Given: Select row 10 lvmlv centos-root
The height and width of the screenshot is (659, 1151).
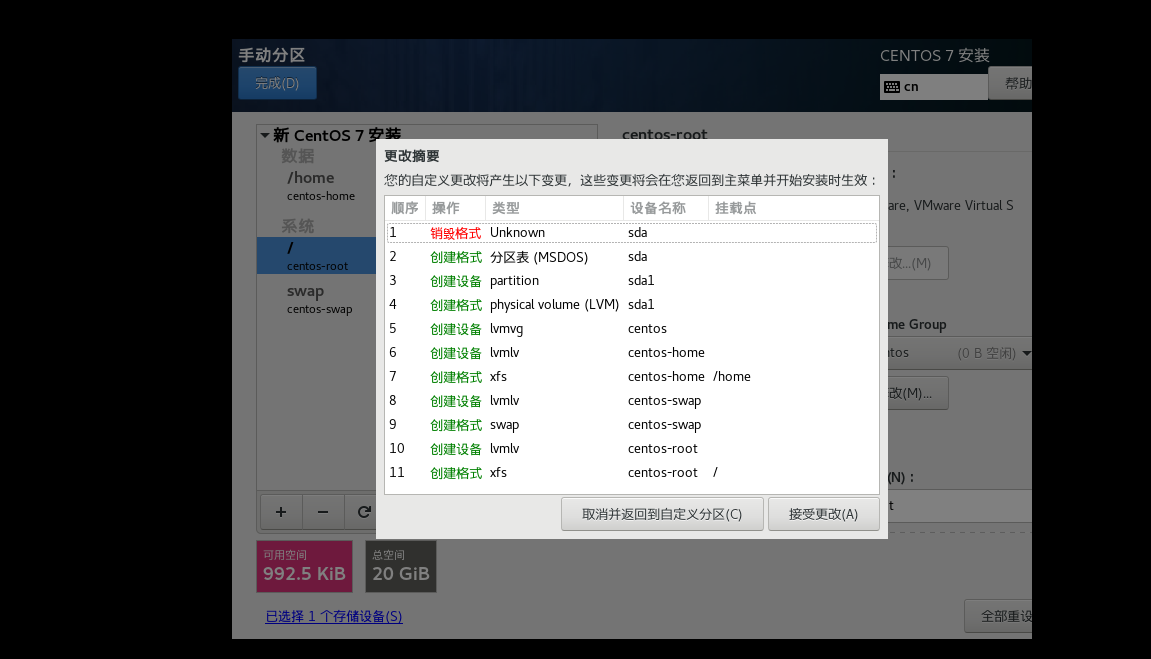Looking at the screenshot, I should click(x=631, y=448).
